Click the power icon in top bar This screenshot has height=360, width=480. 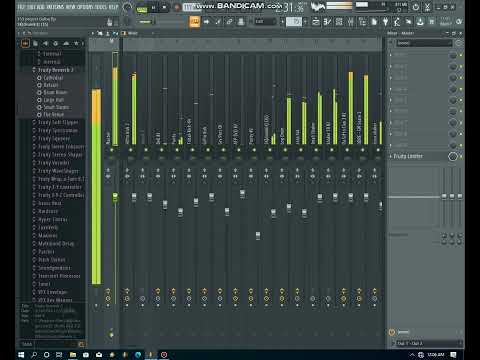pyautogui.click(x=416, y=7)
